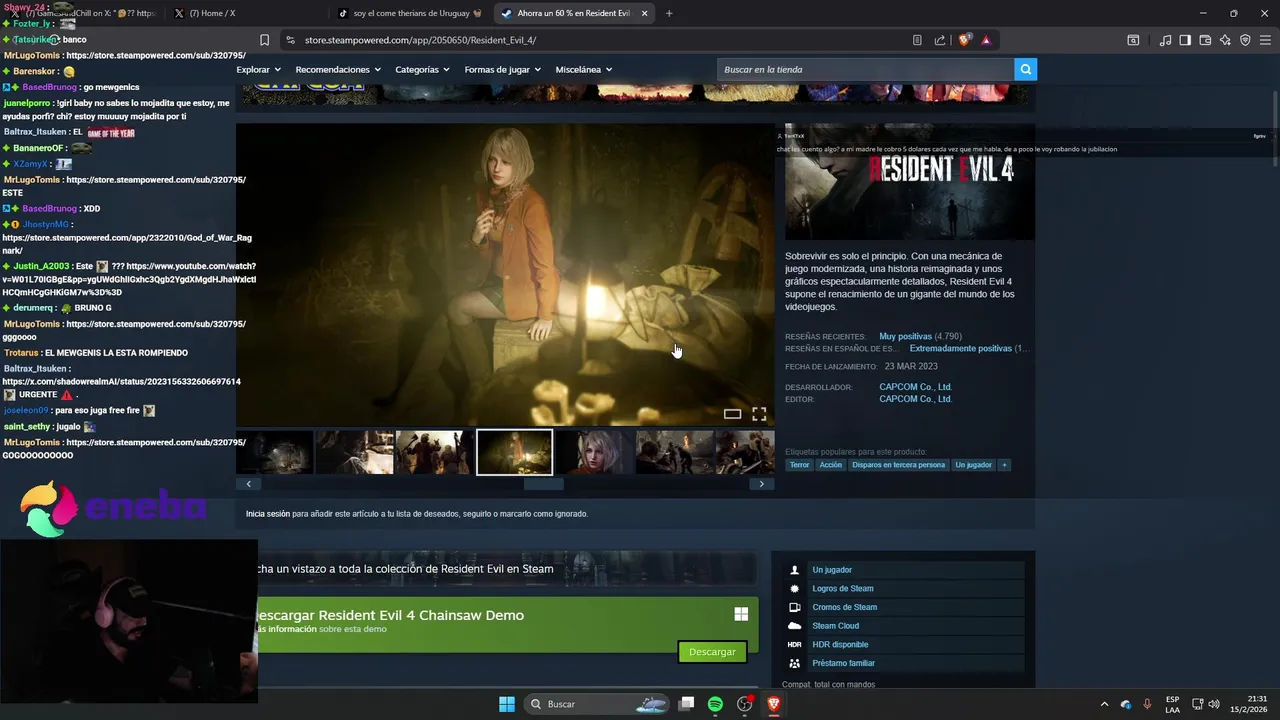Select the first dark thumbnail in the strip

coord(275,452)
